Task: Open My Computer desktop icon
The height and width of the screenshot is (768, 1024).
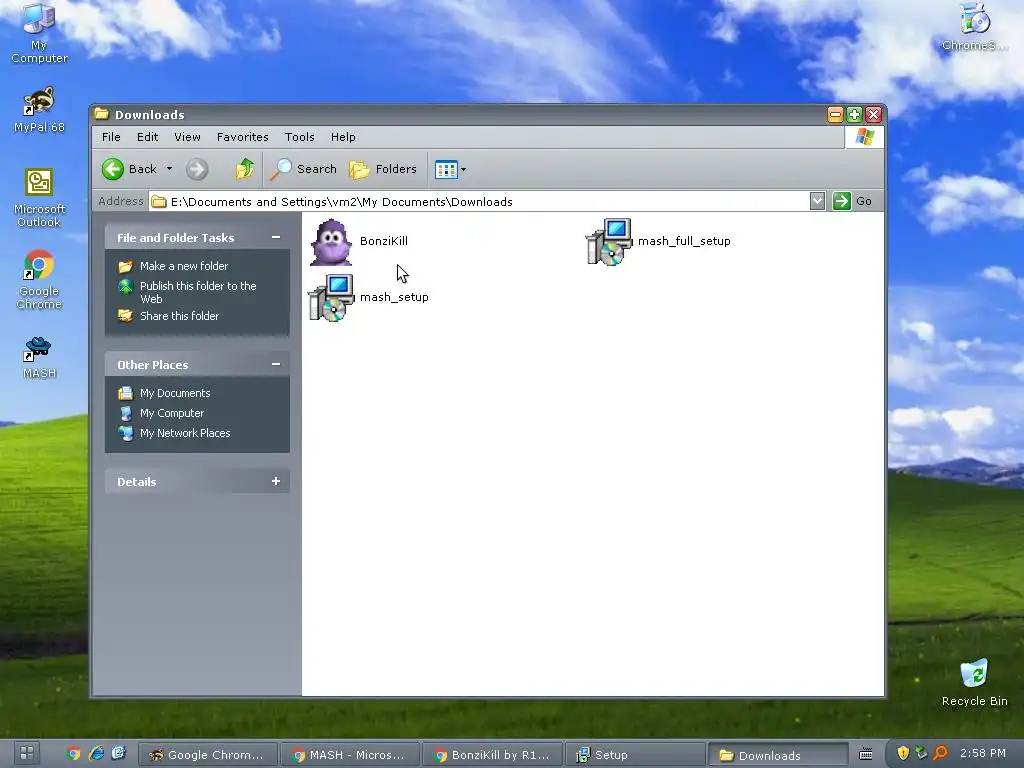Action: click(39, 33)
